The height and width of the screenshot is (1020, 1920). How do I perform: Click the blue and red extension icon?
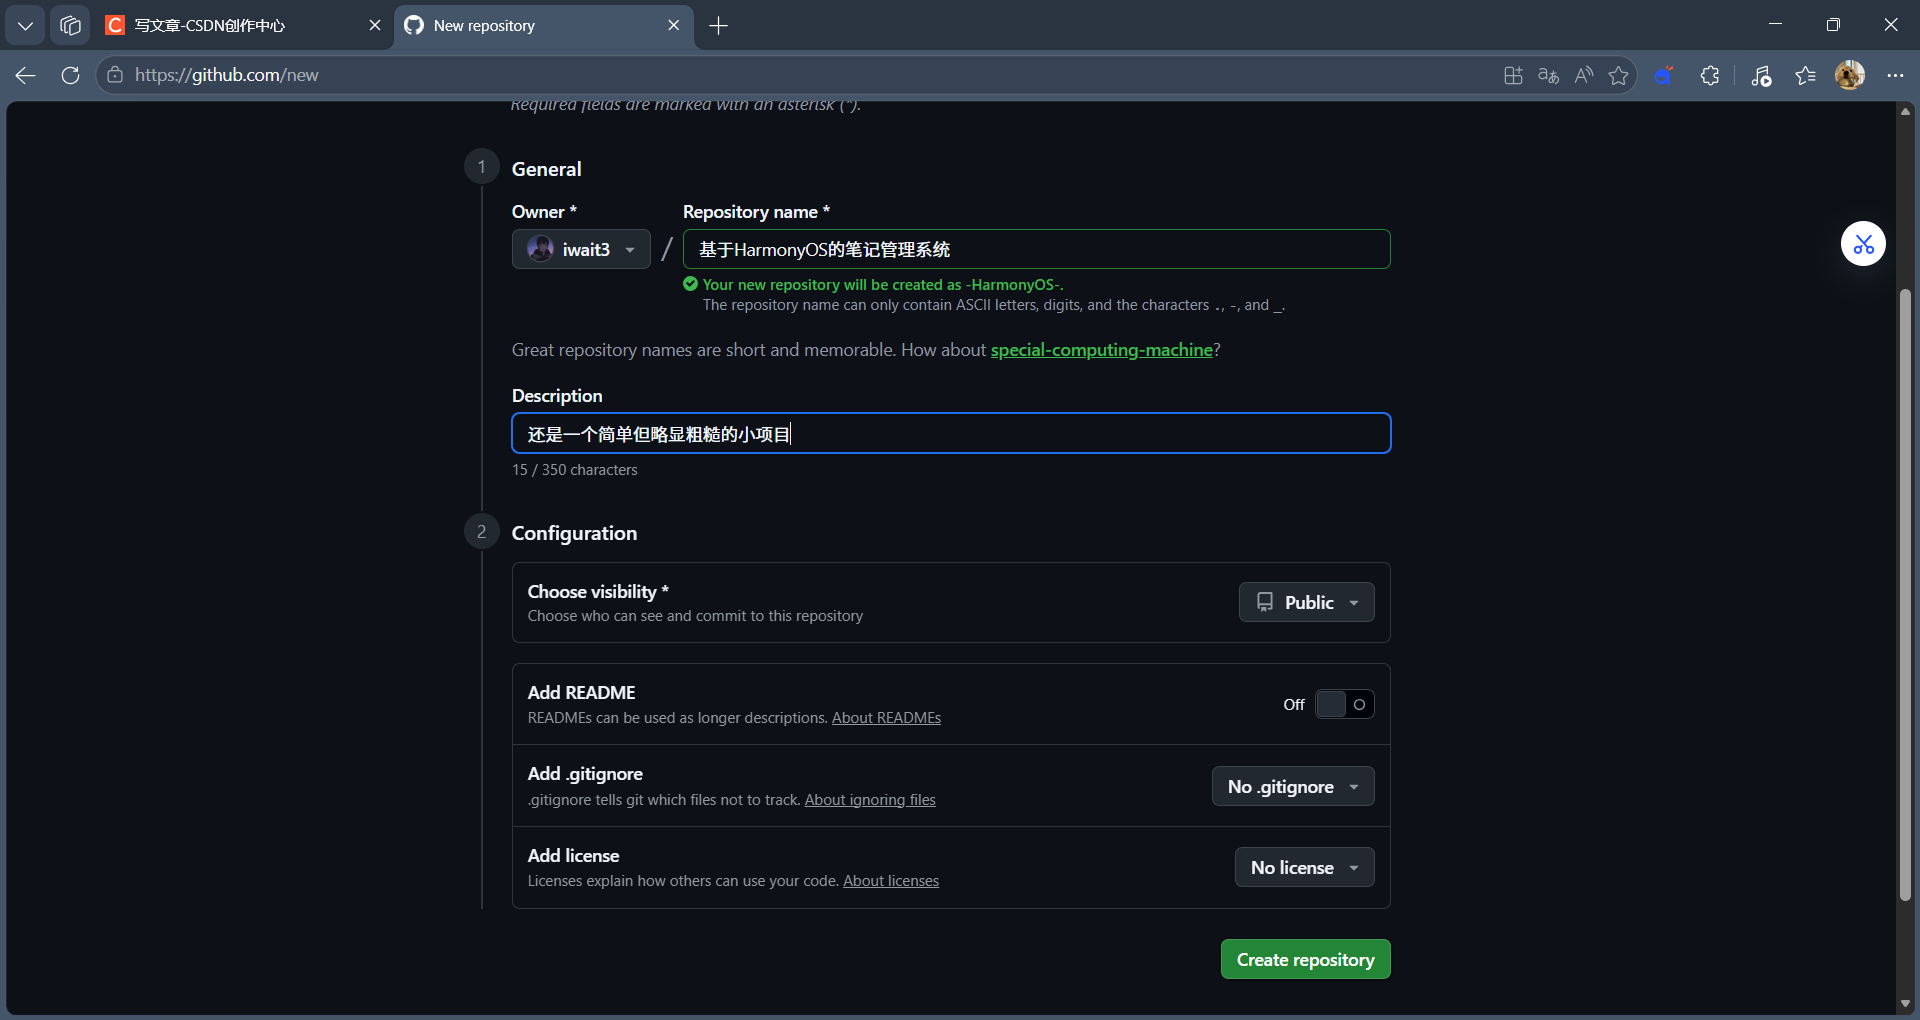[x=1664, y=75]
